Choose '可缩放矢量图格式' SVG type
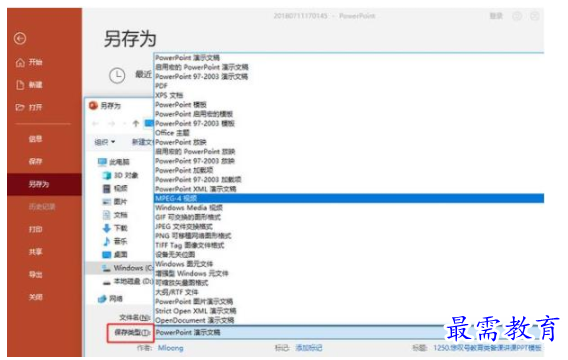 (x=181, y=283)
